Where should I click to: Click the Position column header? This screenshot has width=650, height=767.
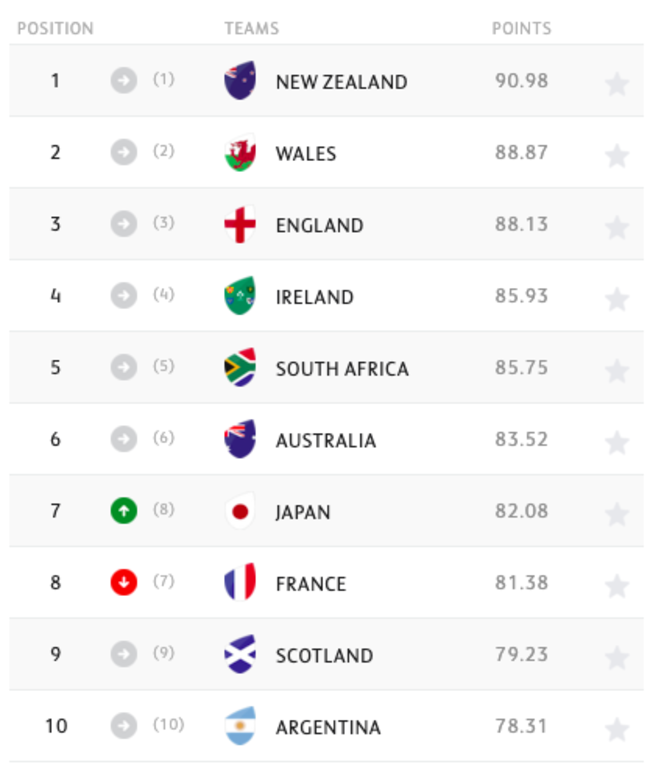(55, 28)
